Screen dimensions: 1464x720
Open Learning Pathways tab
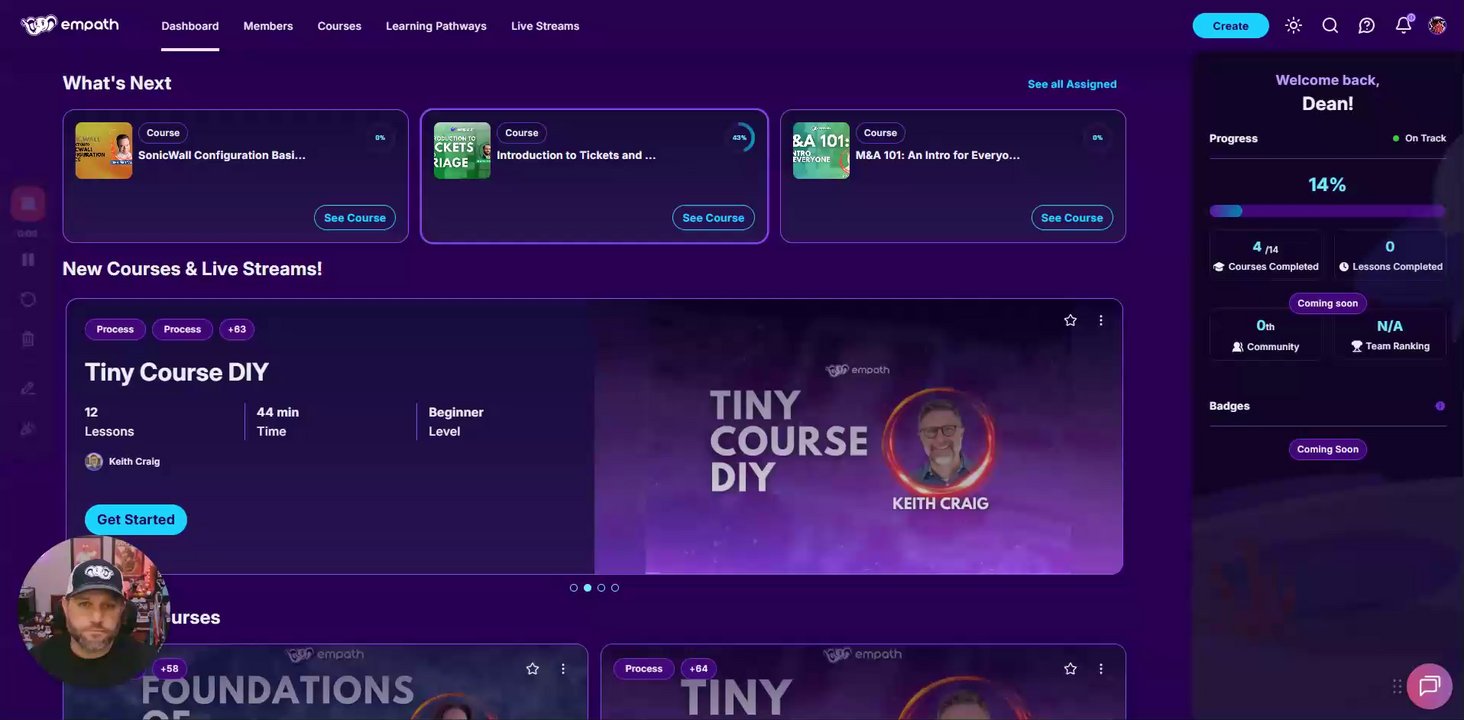tap(436, 26)
